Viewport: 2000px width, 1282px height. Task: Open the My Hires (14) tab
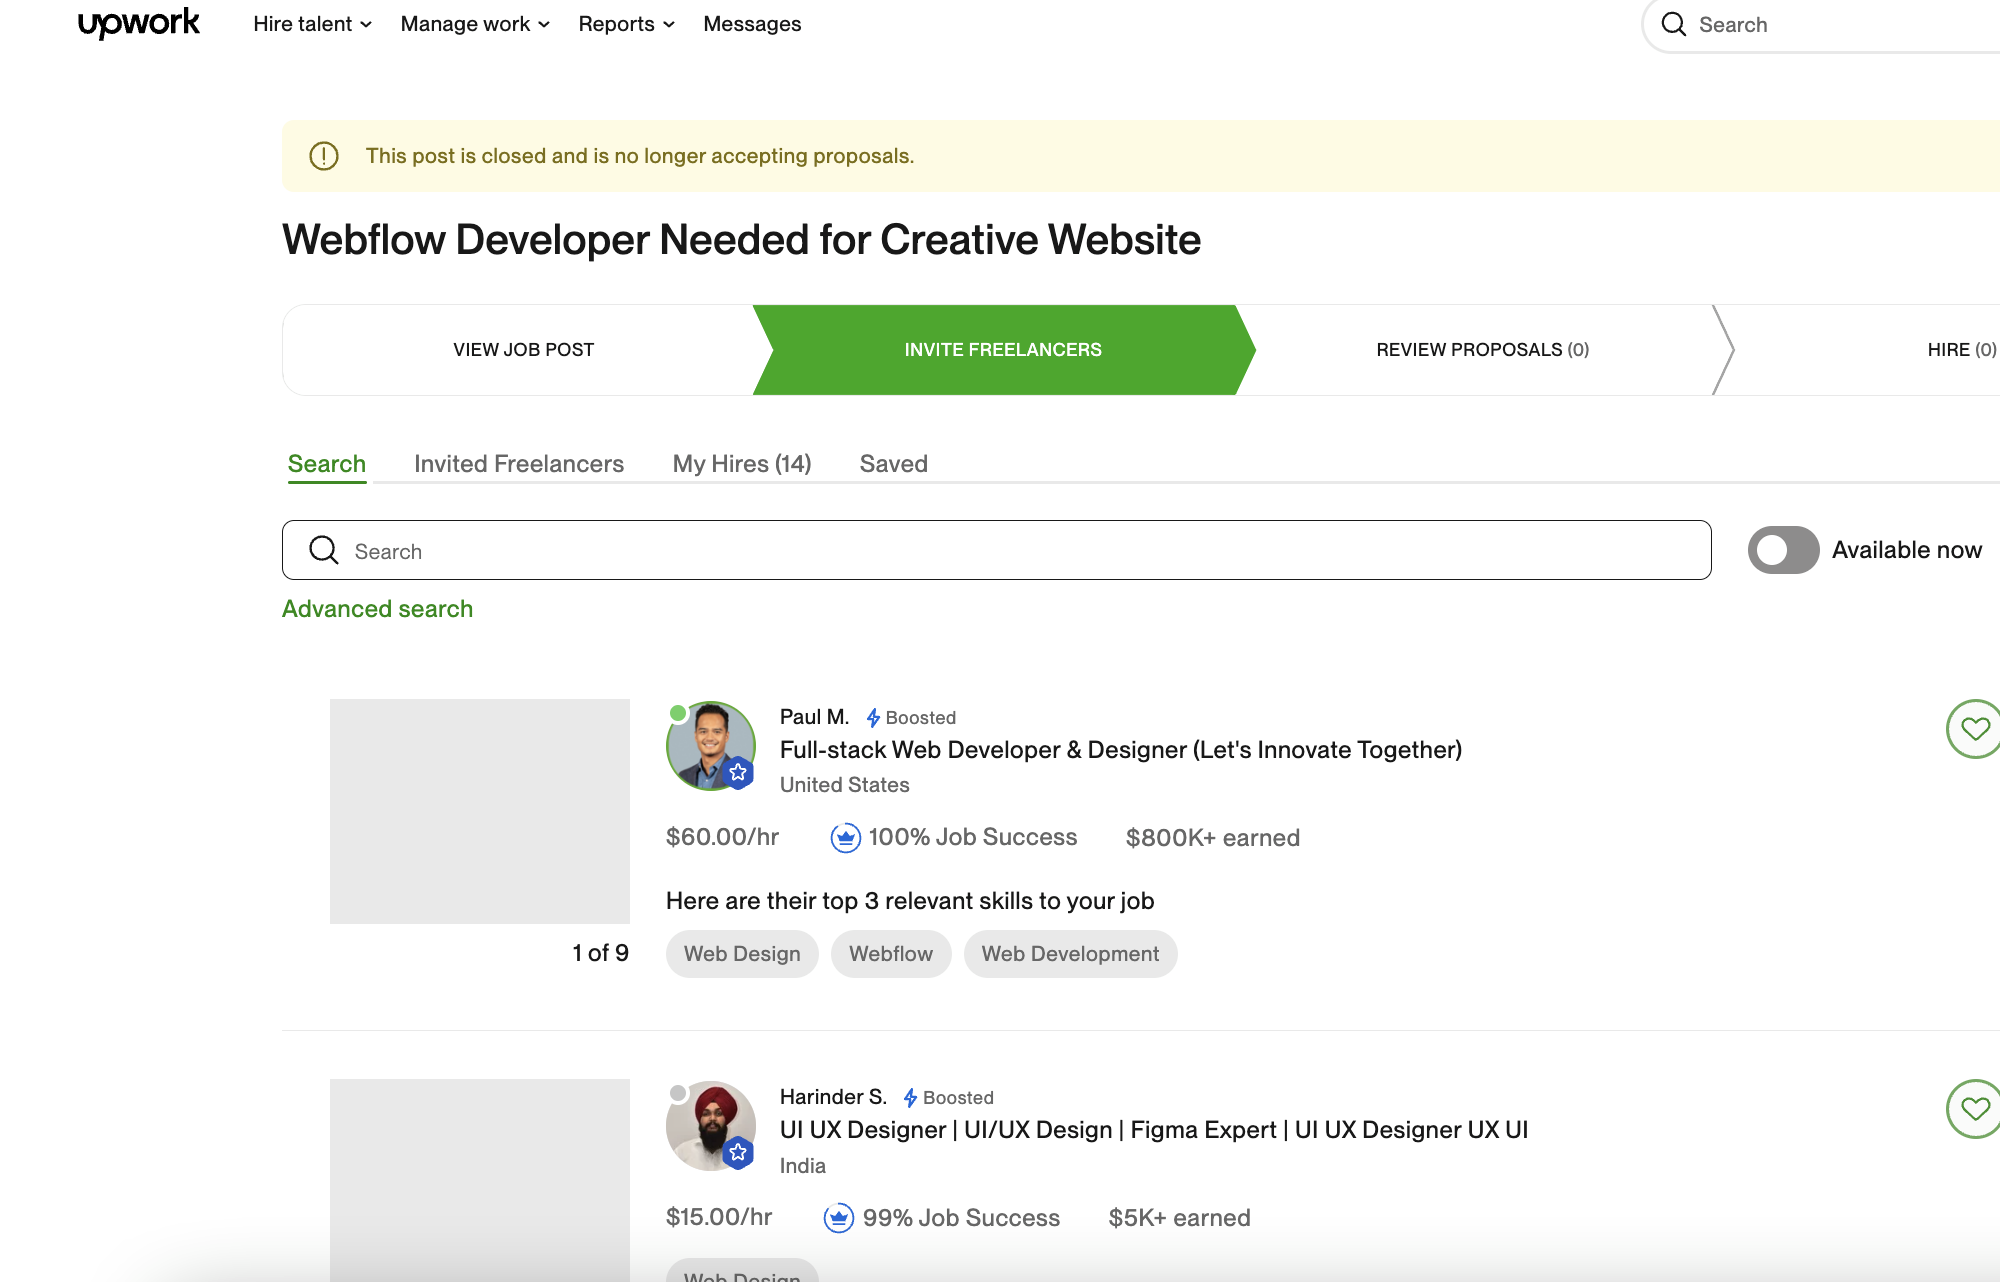click(x=741, y=464)
